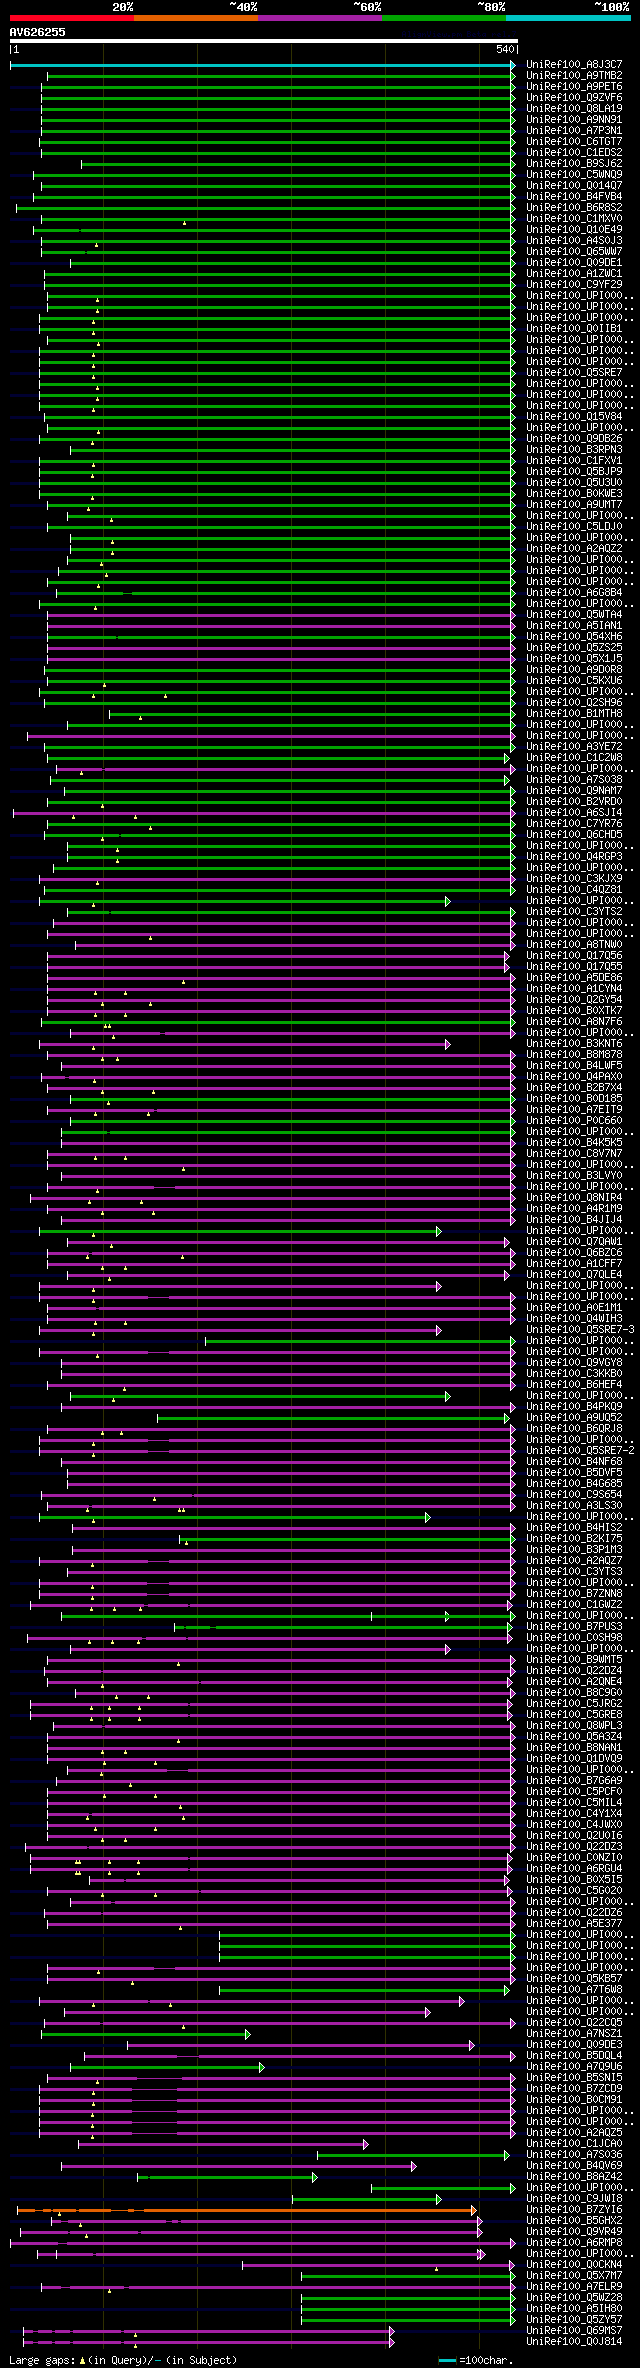Open hit UniRef100_Q9ZVF6
The image size is (640, 2368).
tap(574, 98)
